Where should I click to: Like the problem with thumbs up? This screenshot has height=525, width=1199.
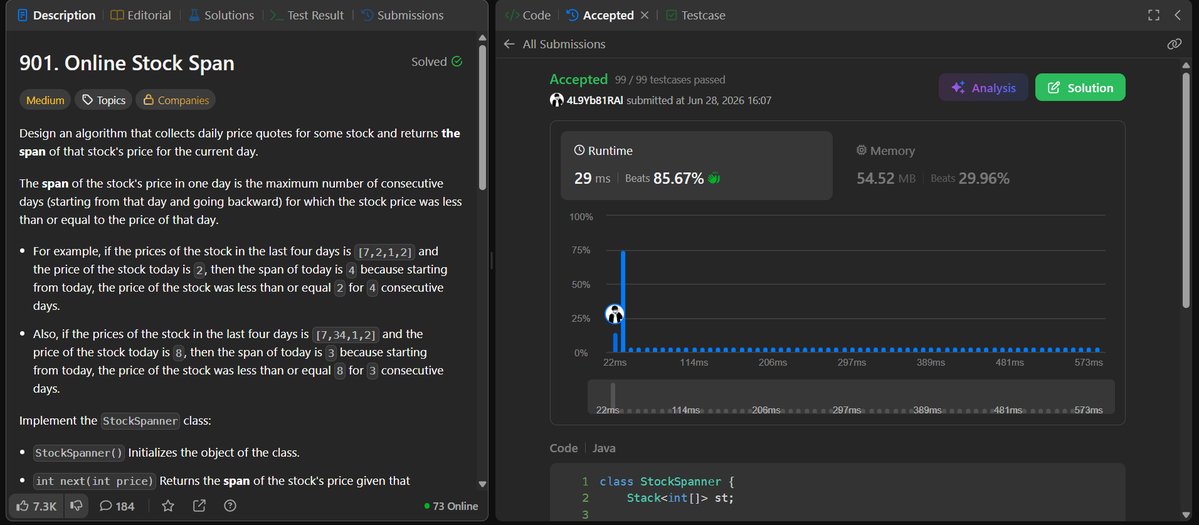[36, 506]
